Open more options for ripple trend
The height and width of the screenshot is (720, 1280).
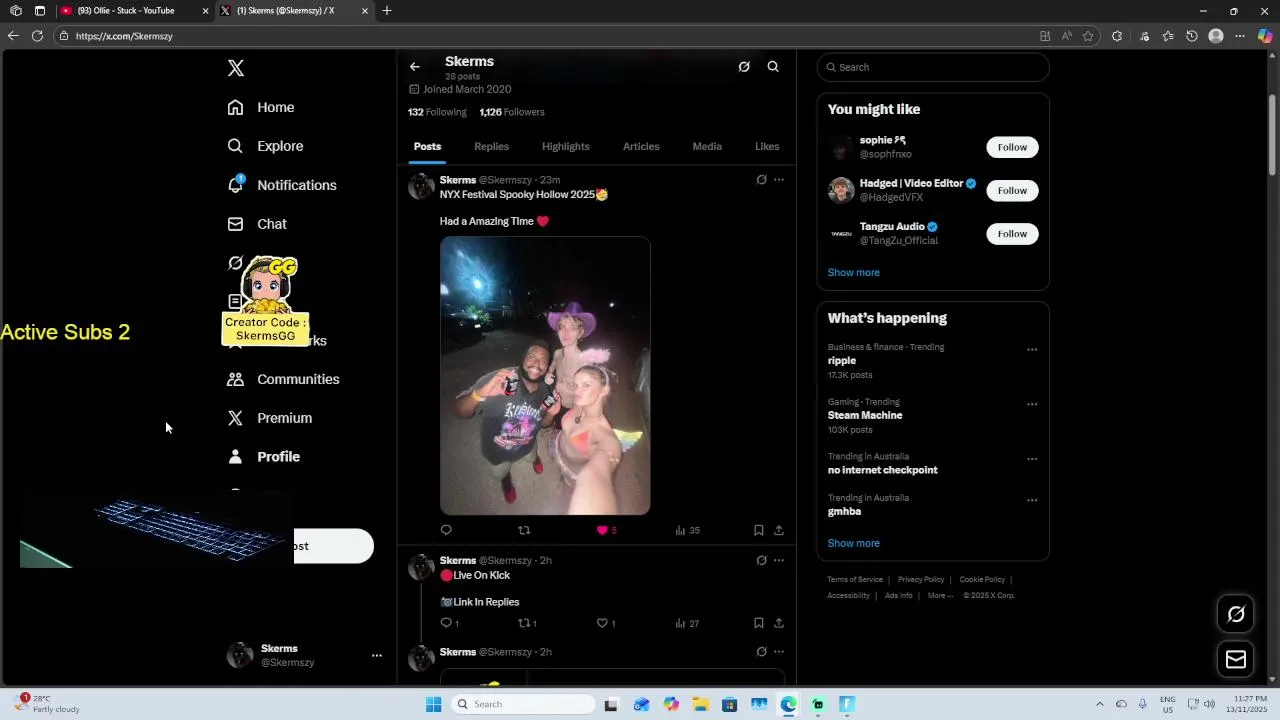point(1032,350)
